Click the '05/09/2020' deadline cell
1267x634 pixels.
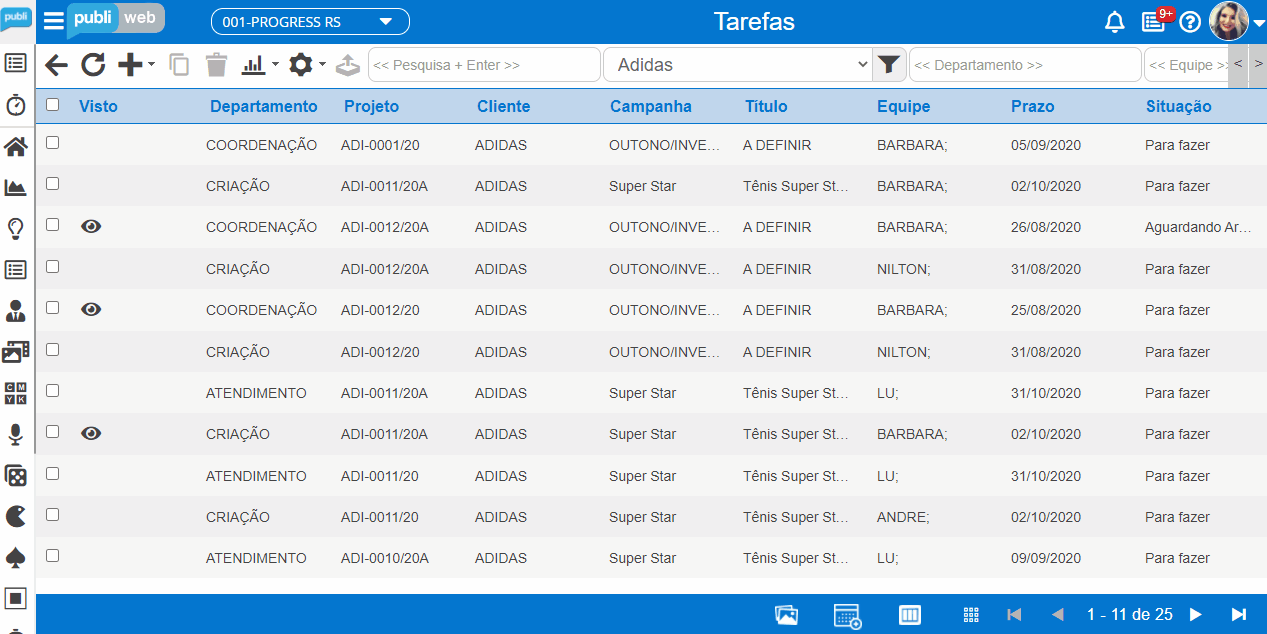1046,145
